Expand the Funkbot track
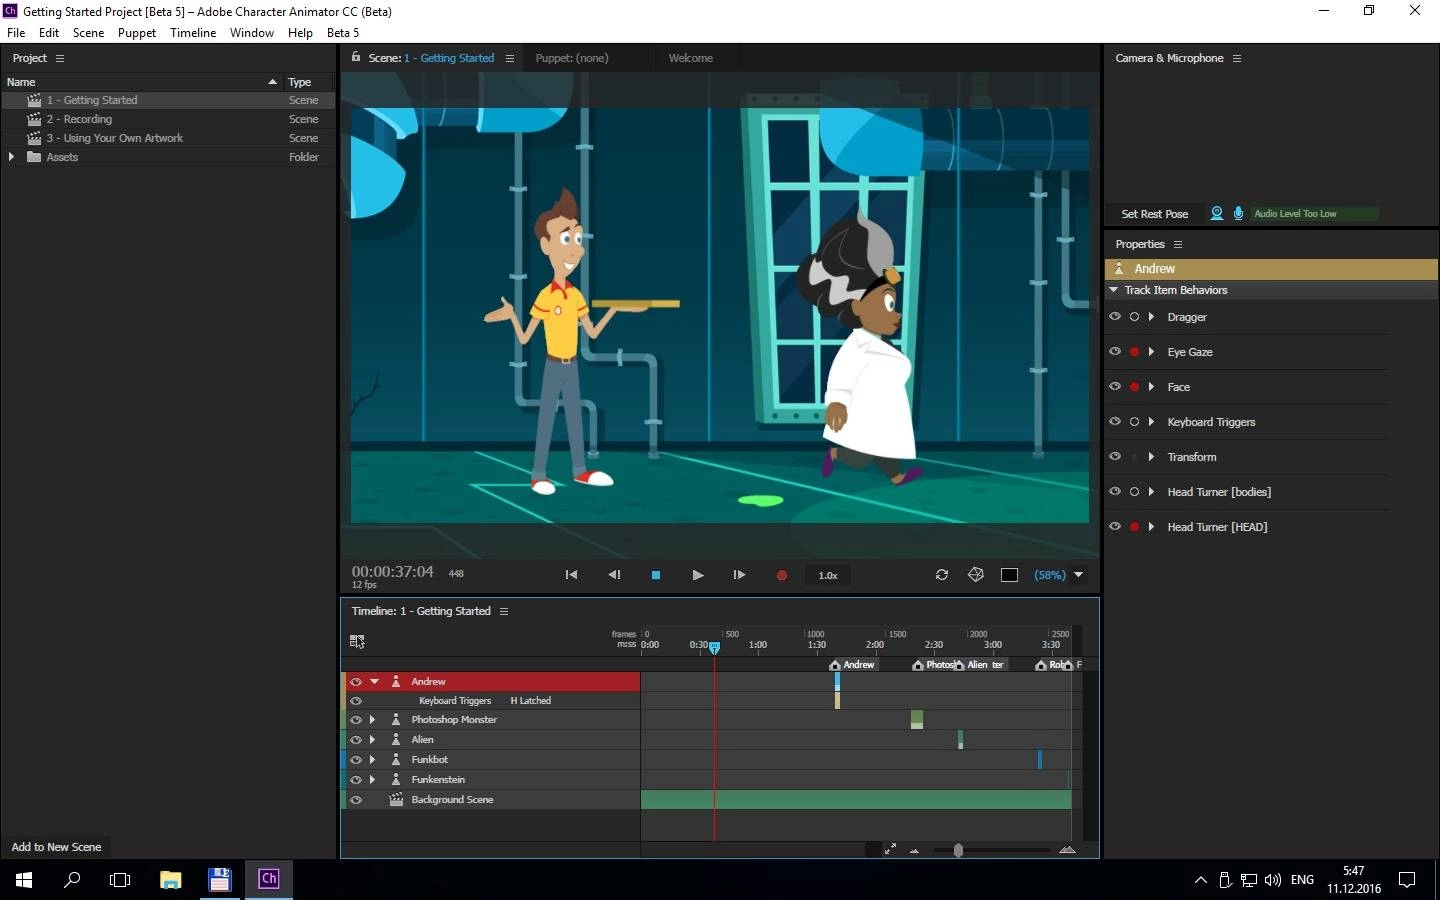1440x900 pixels. (x=373, y=760)
